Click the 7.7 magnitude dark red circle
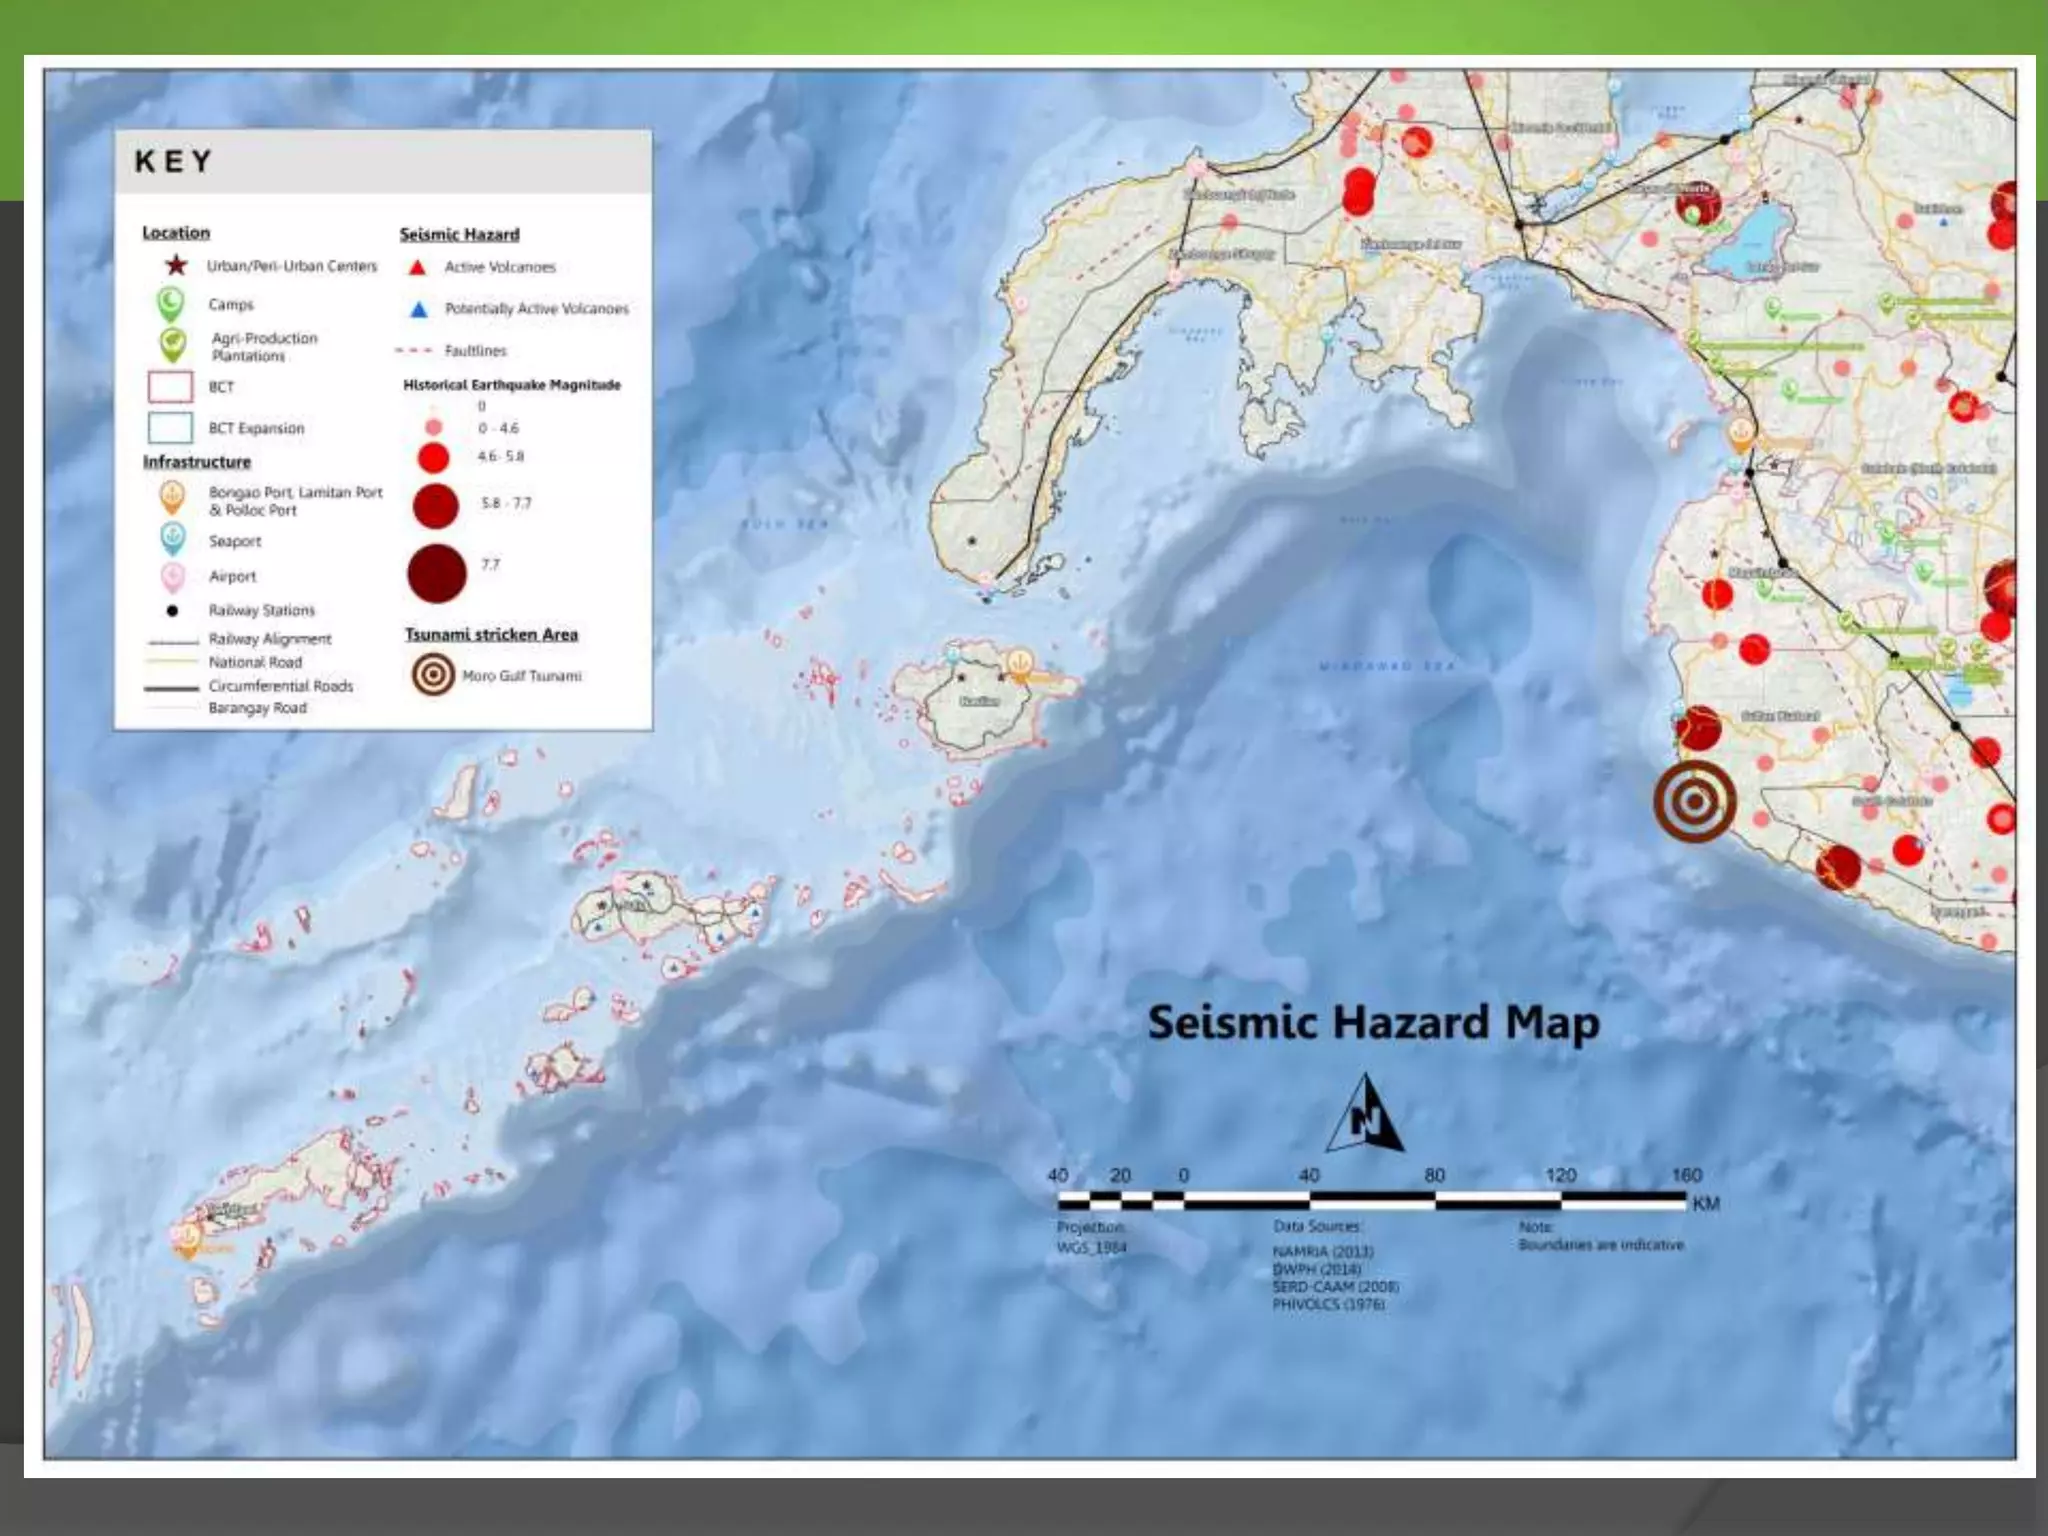Viewport: 2048px width, 1536px height. (437, 573)
